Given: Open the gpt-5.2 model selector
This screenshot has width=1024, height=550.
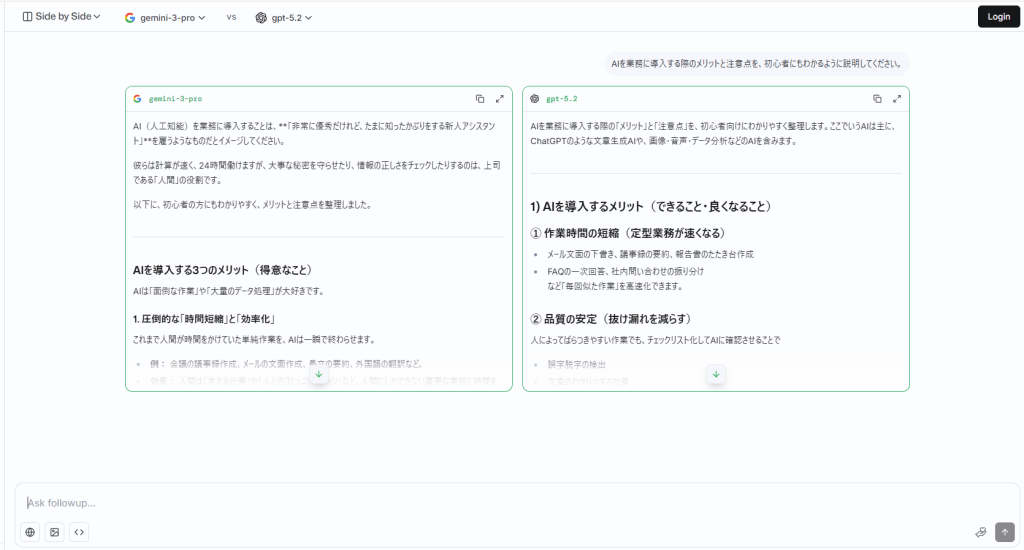Looking at the screenshot, I should [284, 17].
